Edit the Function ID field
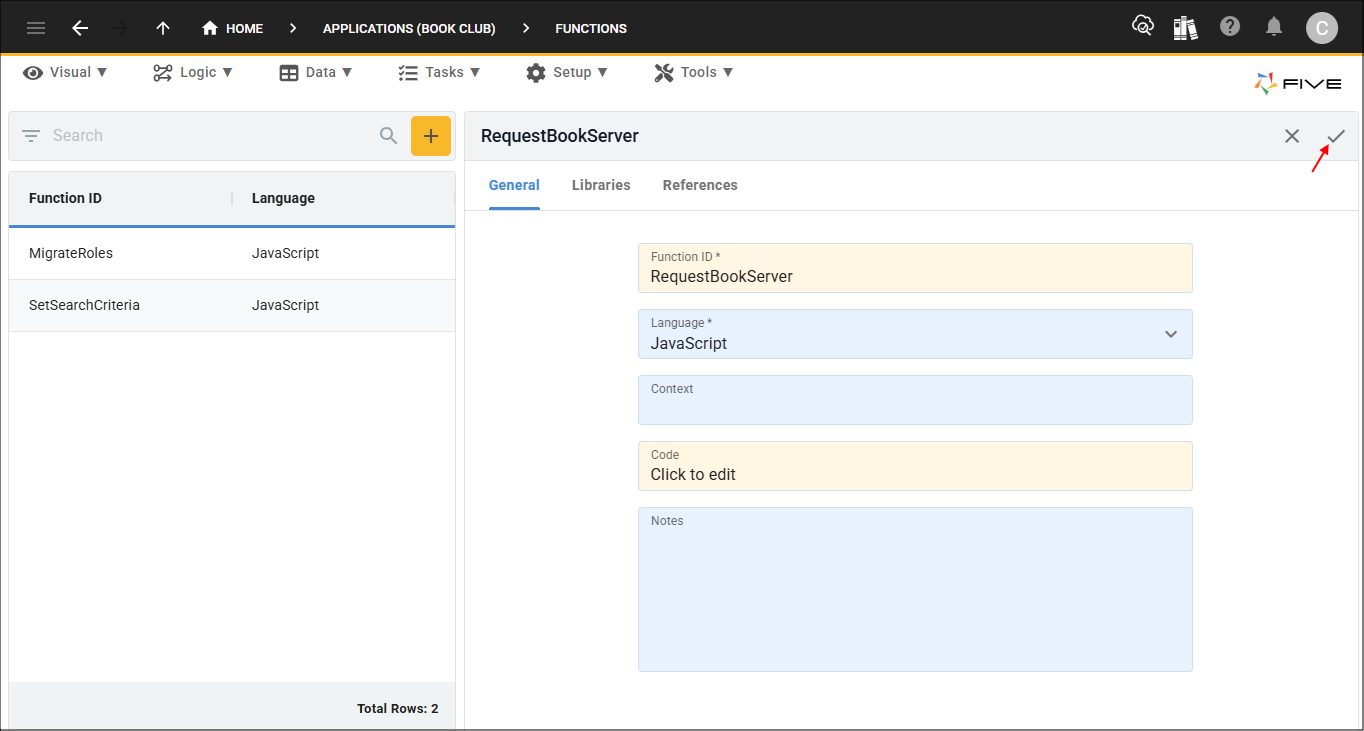This screenshot has width=1364, height=731. click(x=915, y=268)
